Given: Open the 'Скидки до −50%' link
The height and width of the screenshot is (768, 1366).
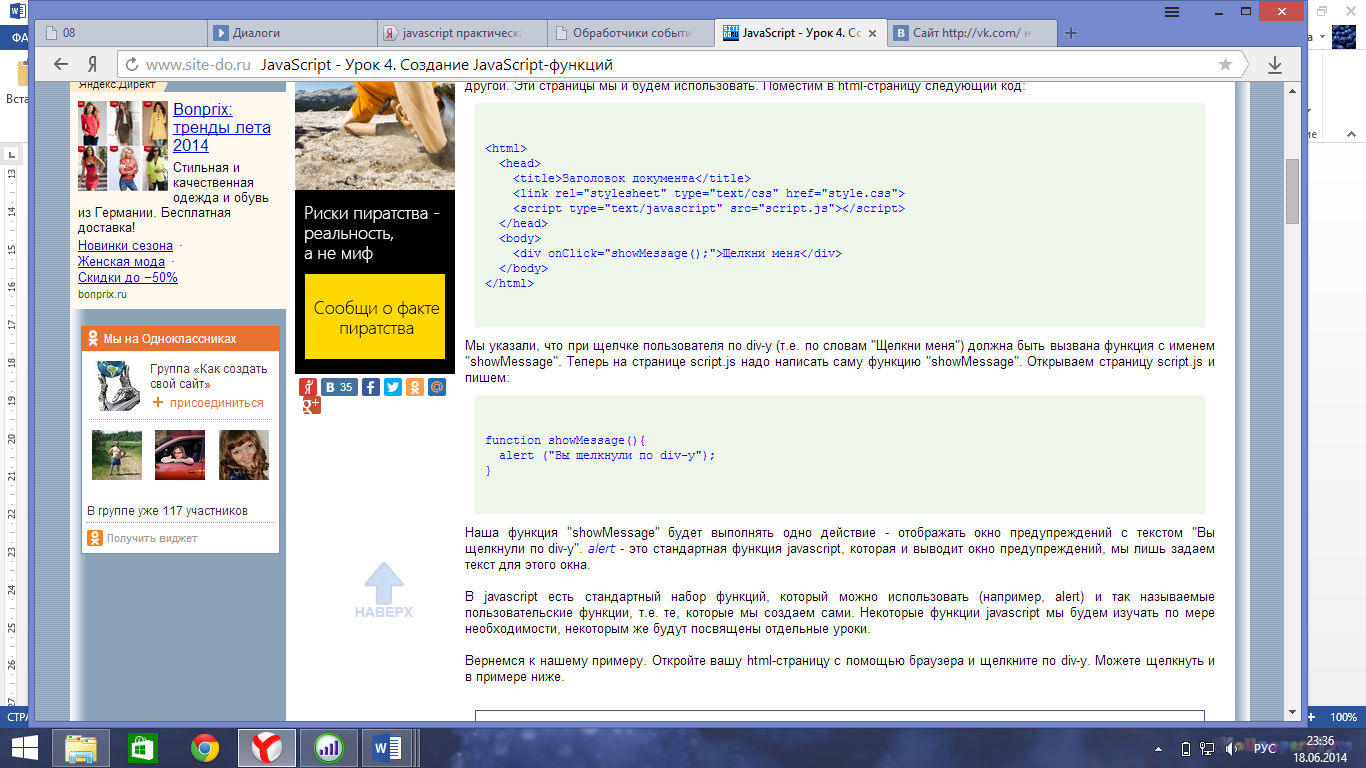Looking at the screenshot, I should click(x=128, y=277).
